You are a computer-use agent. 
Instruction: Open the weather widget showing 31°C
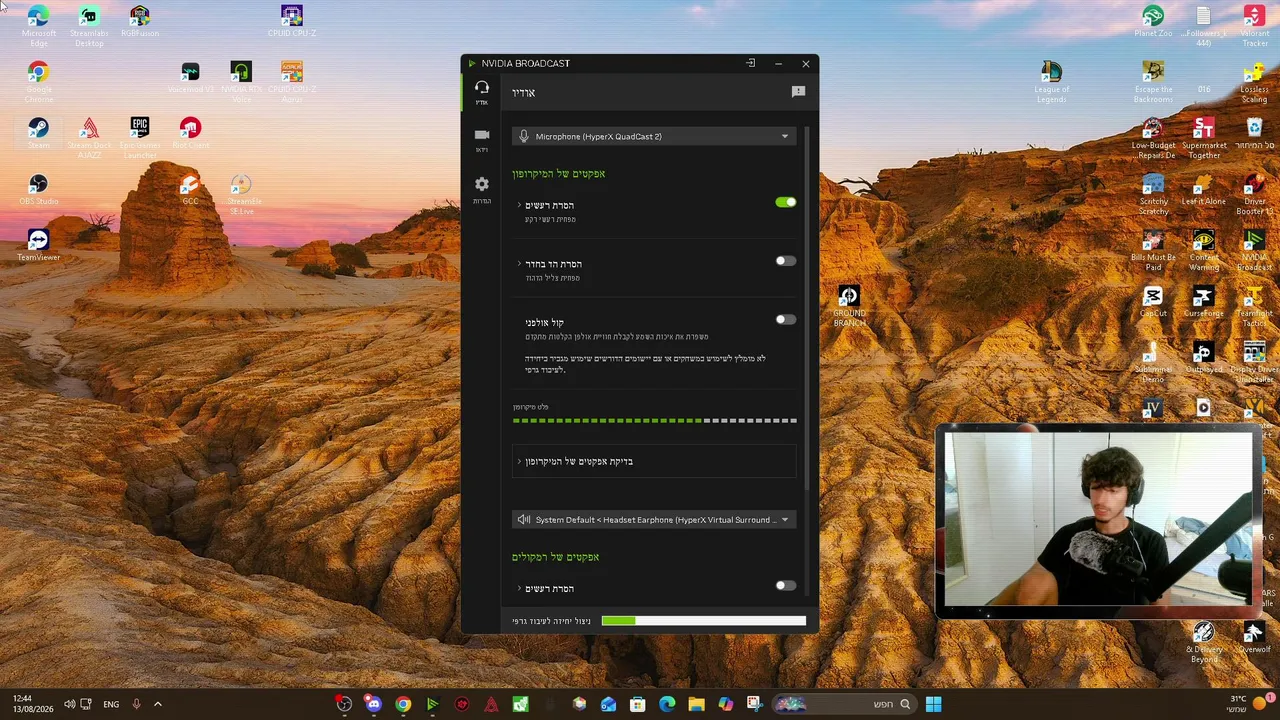(1249, 704)
